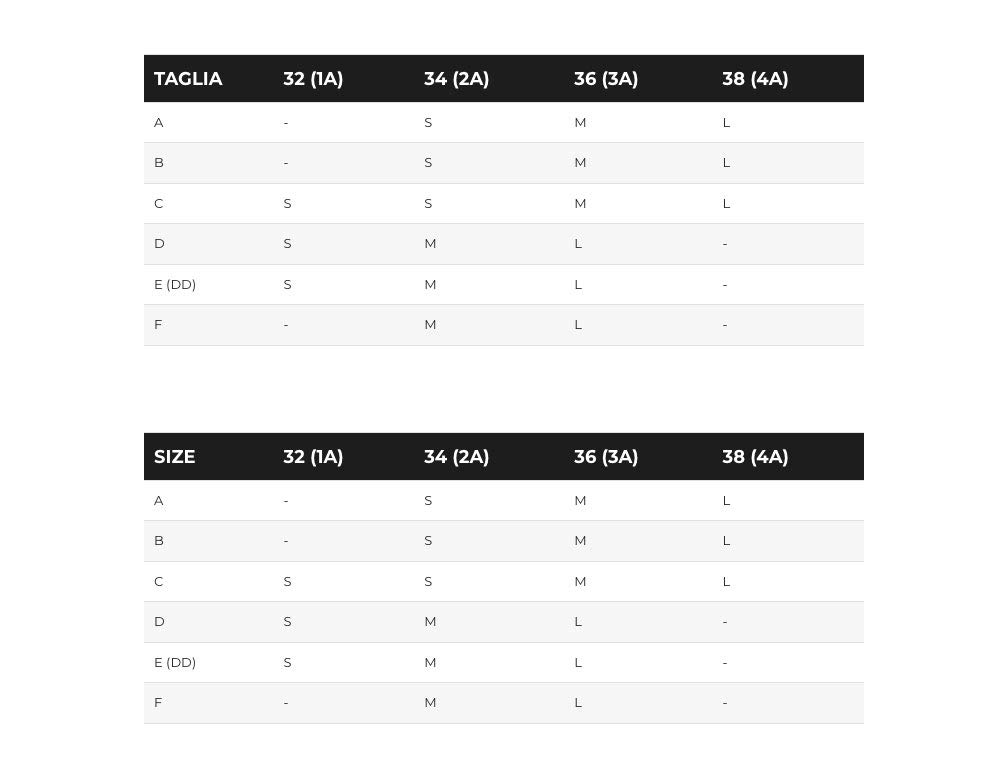Click the L cell in row F, SIZE table
The image size is (1000, 781).
tap(578, 703)
